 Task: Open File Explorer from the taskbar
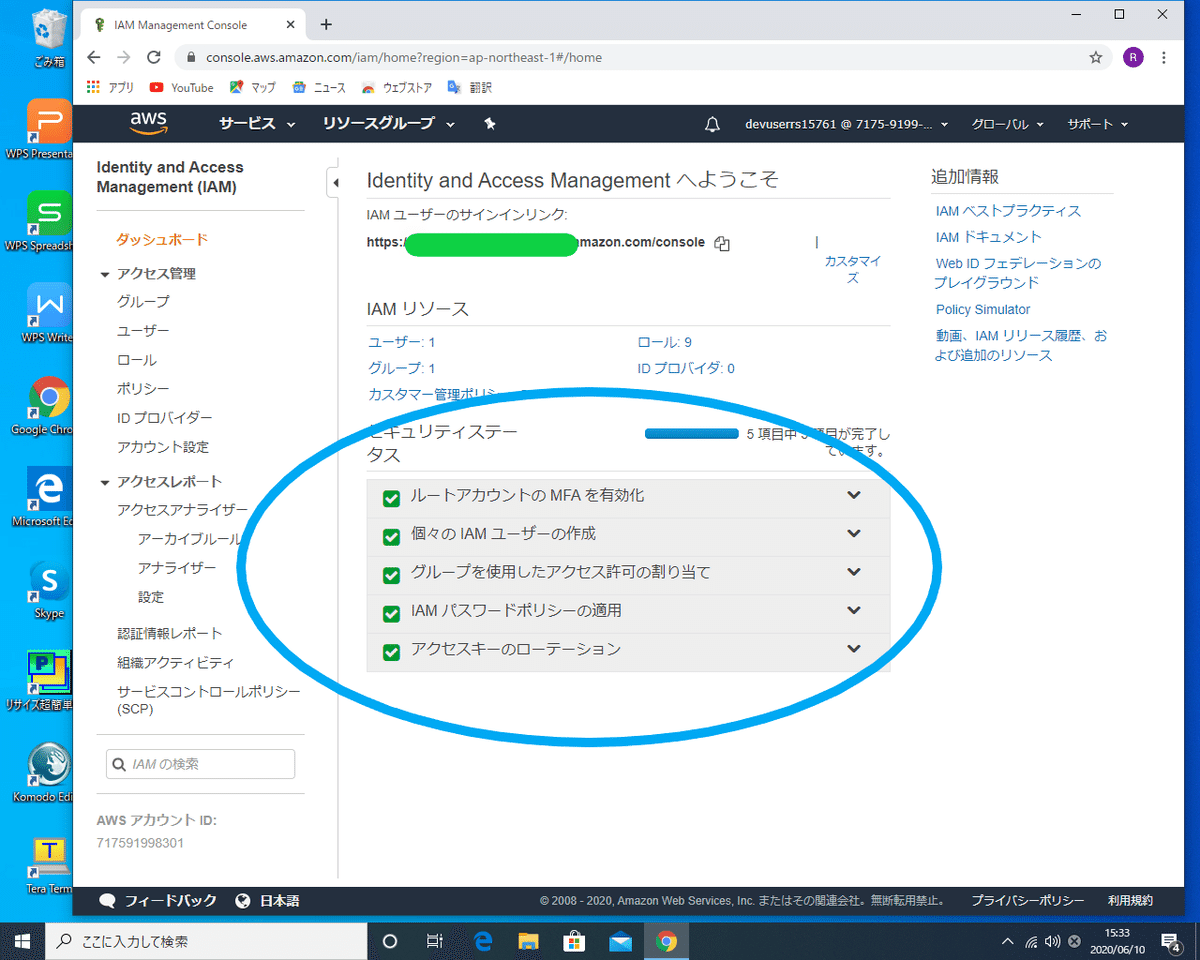528,941
